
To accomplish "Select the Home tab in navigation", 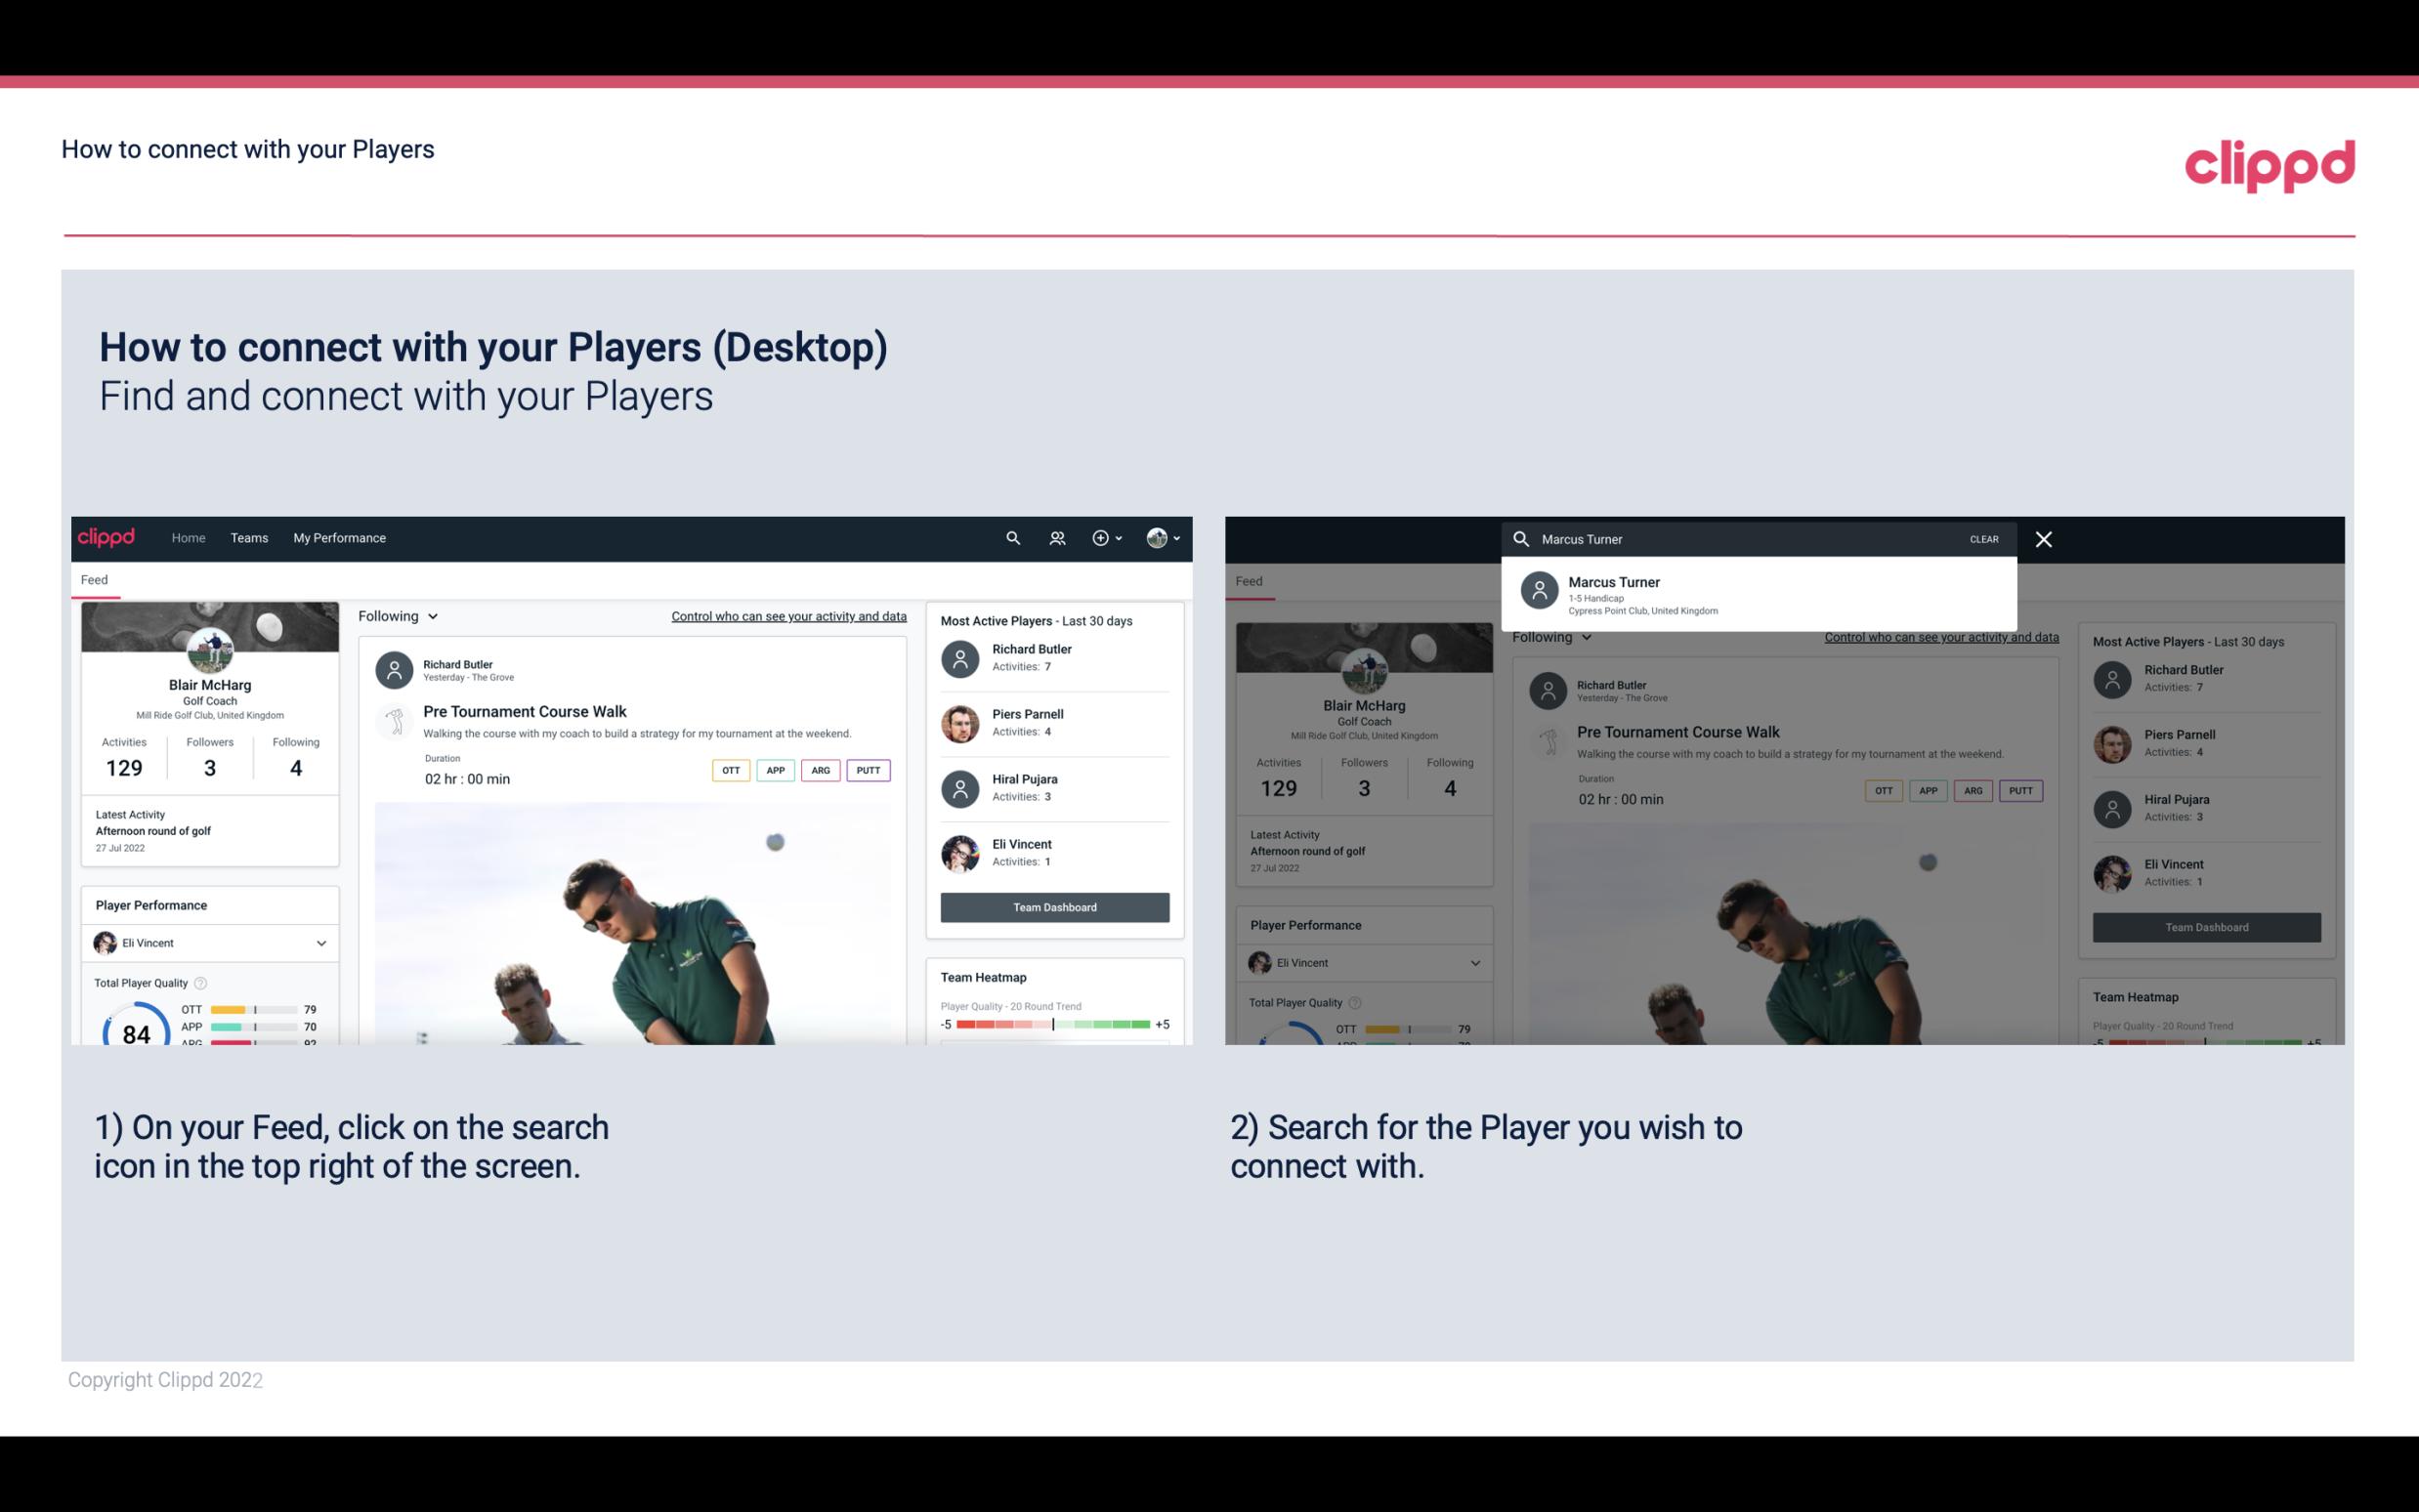I will [187, 536].
